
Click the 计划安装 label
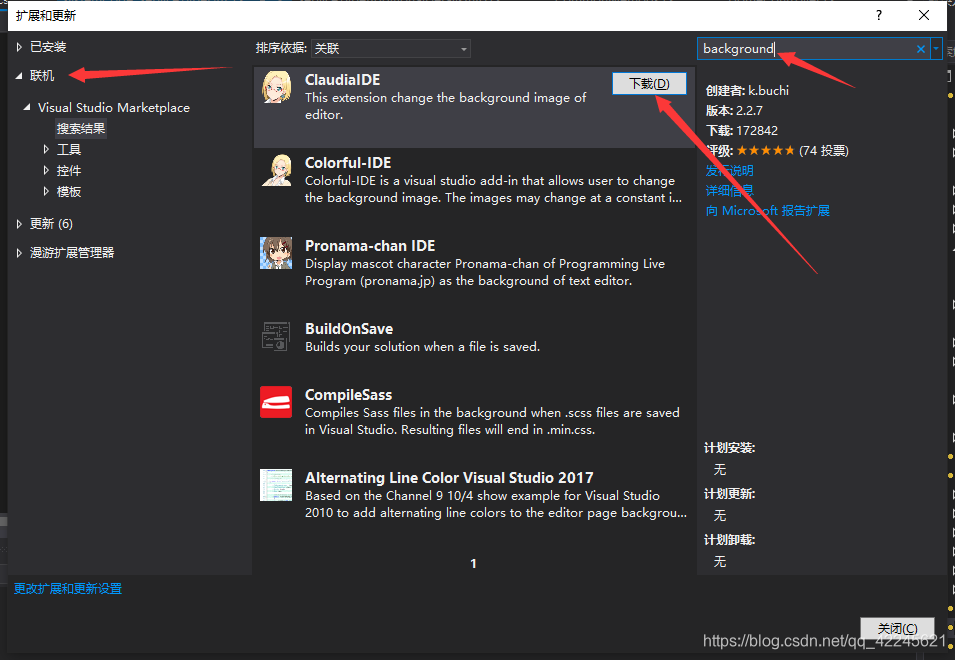point(730,448)
